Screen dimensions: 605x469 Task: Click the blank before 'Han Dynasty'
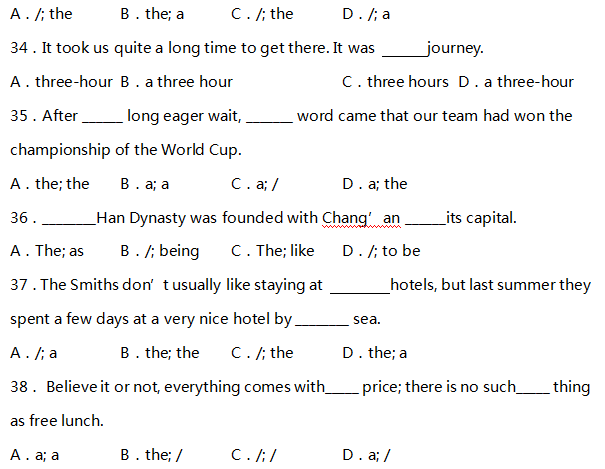point(70,219)
